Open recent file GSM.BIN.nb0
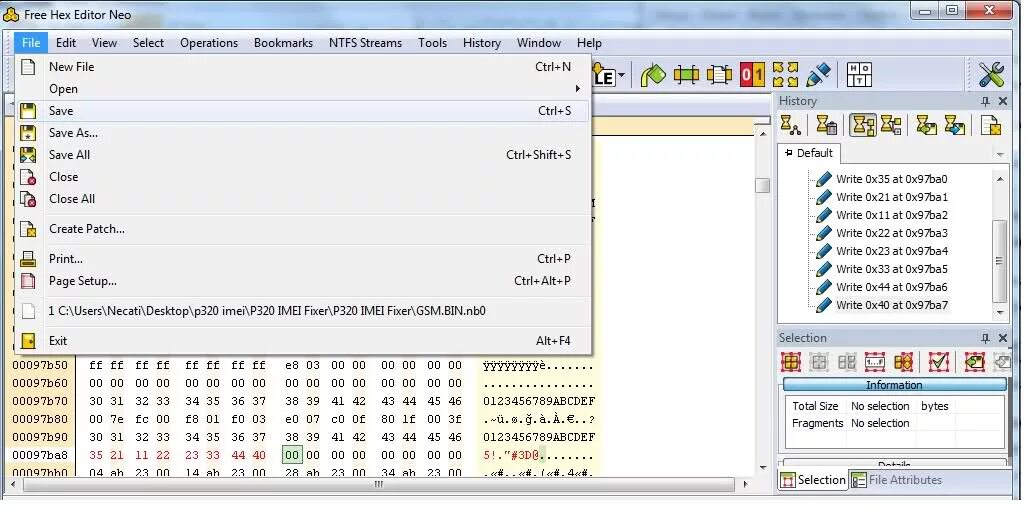 [x=303, y=311]
